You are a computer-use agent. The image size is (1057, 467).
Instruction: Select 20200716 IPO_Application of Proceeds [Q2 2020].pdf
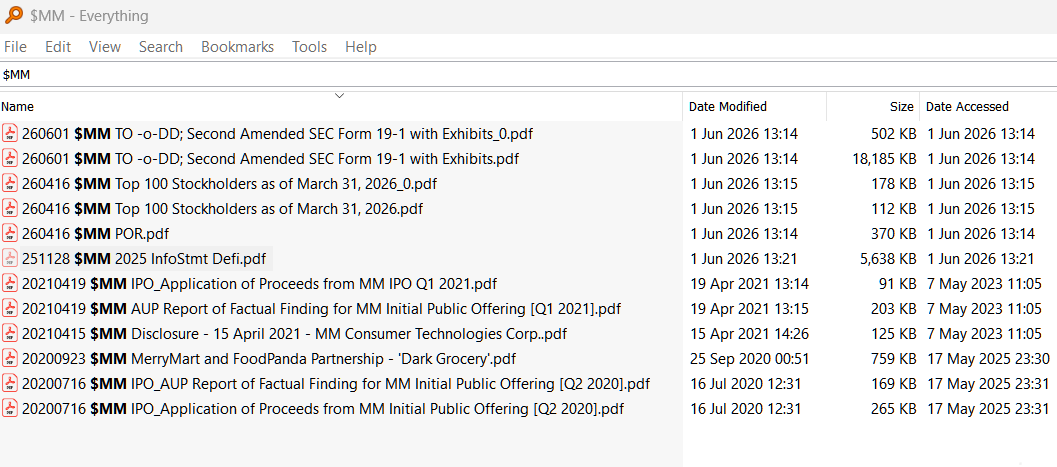point(323,408)
